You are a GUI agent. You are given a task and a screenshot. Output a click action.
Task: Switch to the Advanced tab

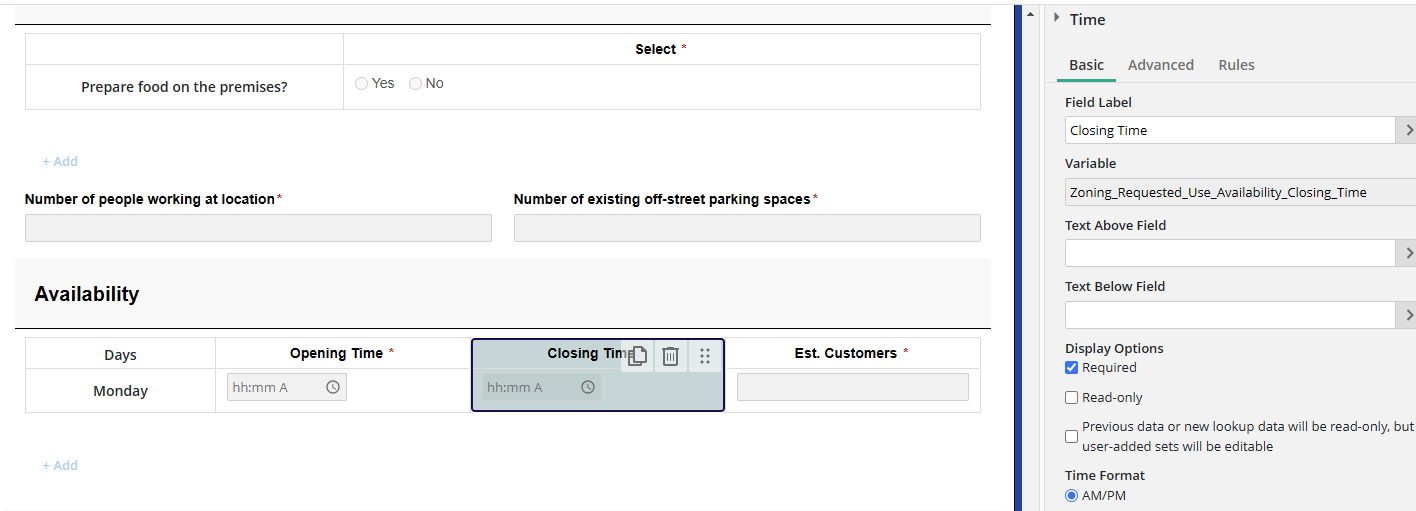pos(1160,65)
